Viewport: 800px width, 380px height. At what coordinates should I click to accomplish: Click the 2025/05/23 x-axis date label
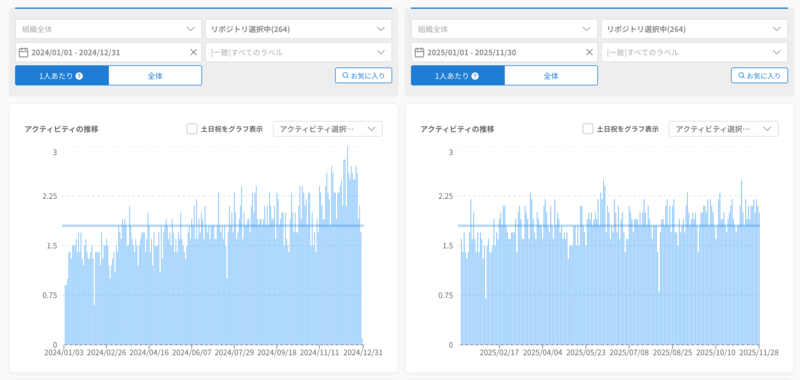tap(586, 352)
